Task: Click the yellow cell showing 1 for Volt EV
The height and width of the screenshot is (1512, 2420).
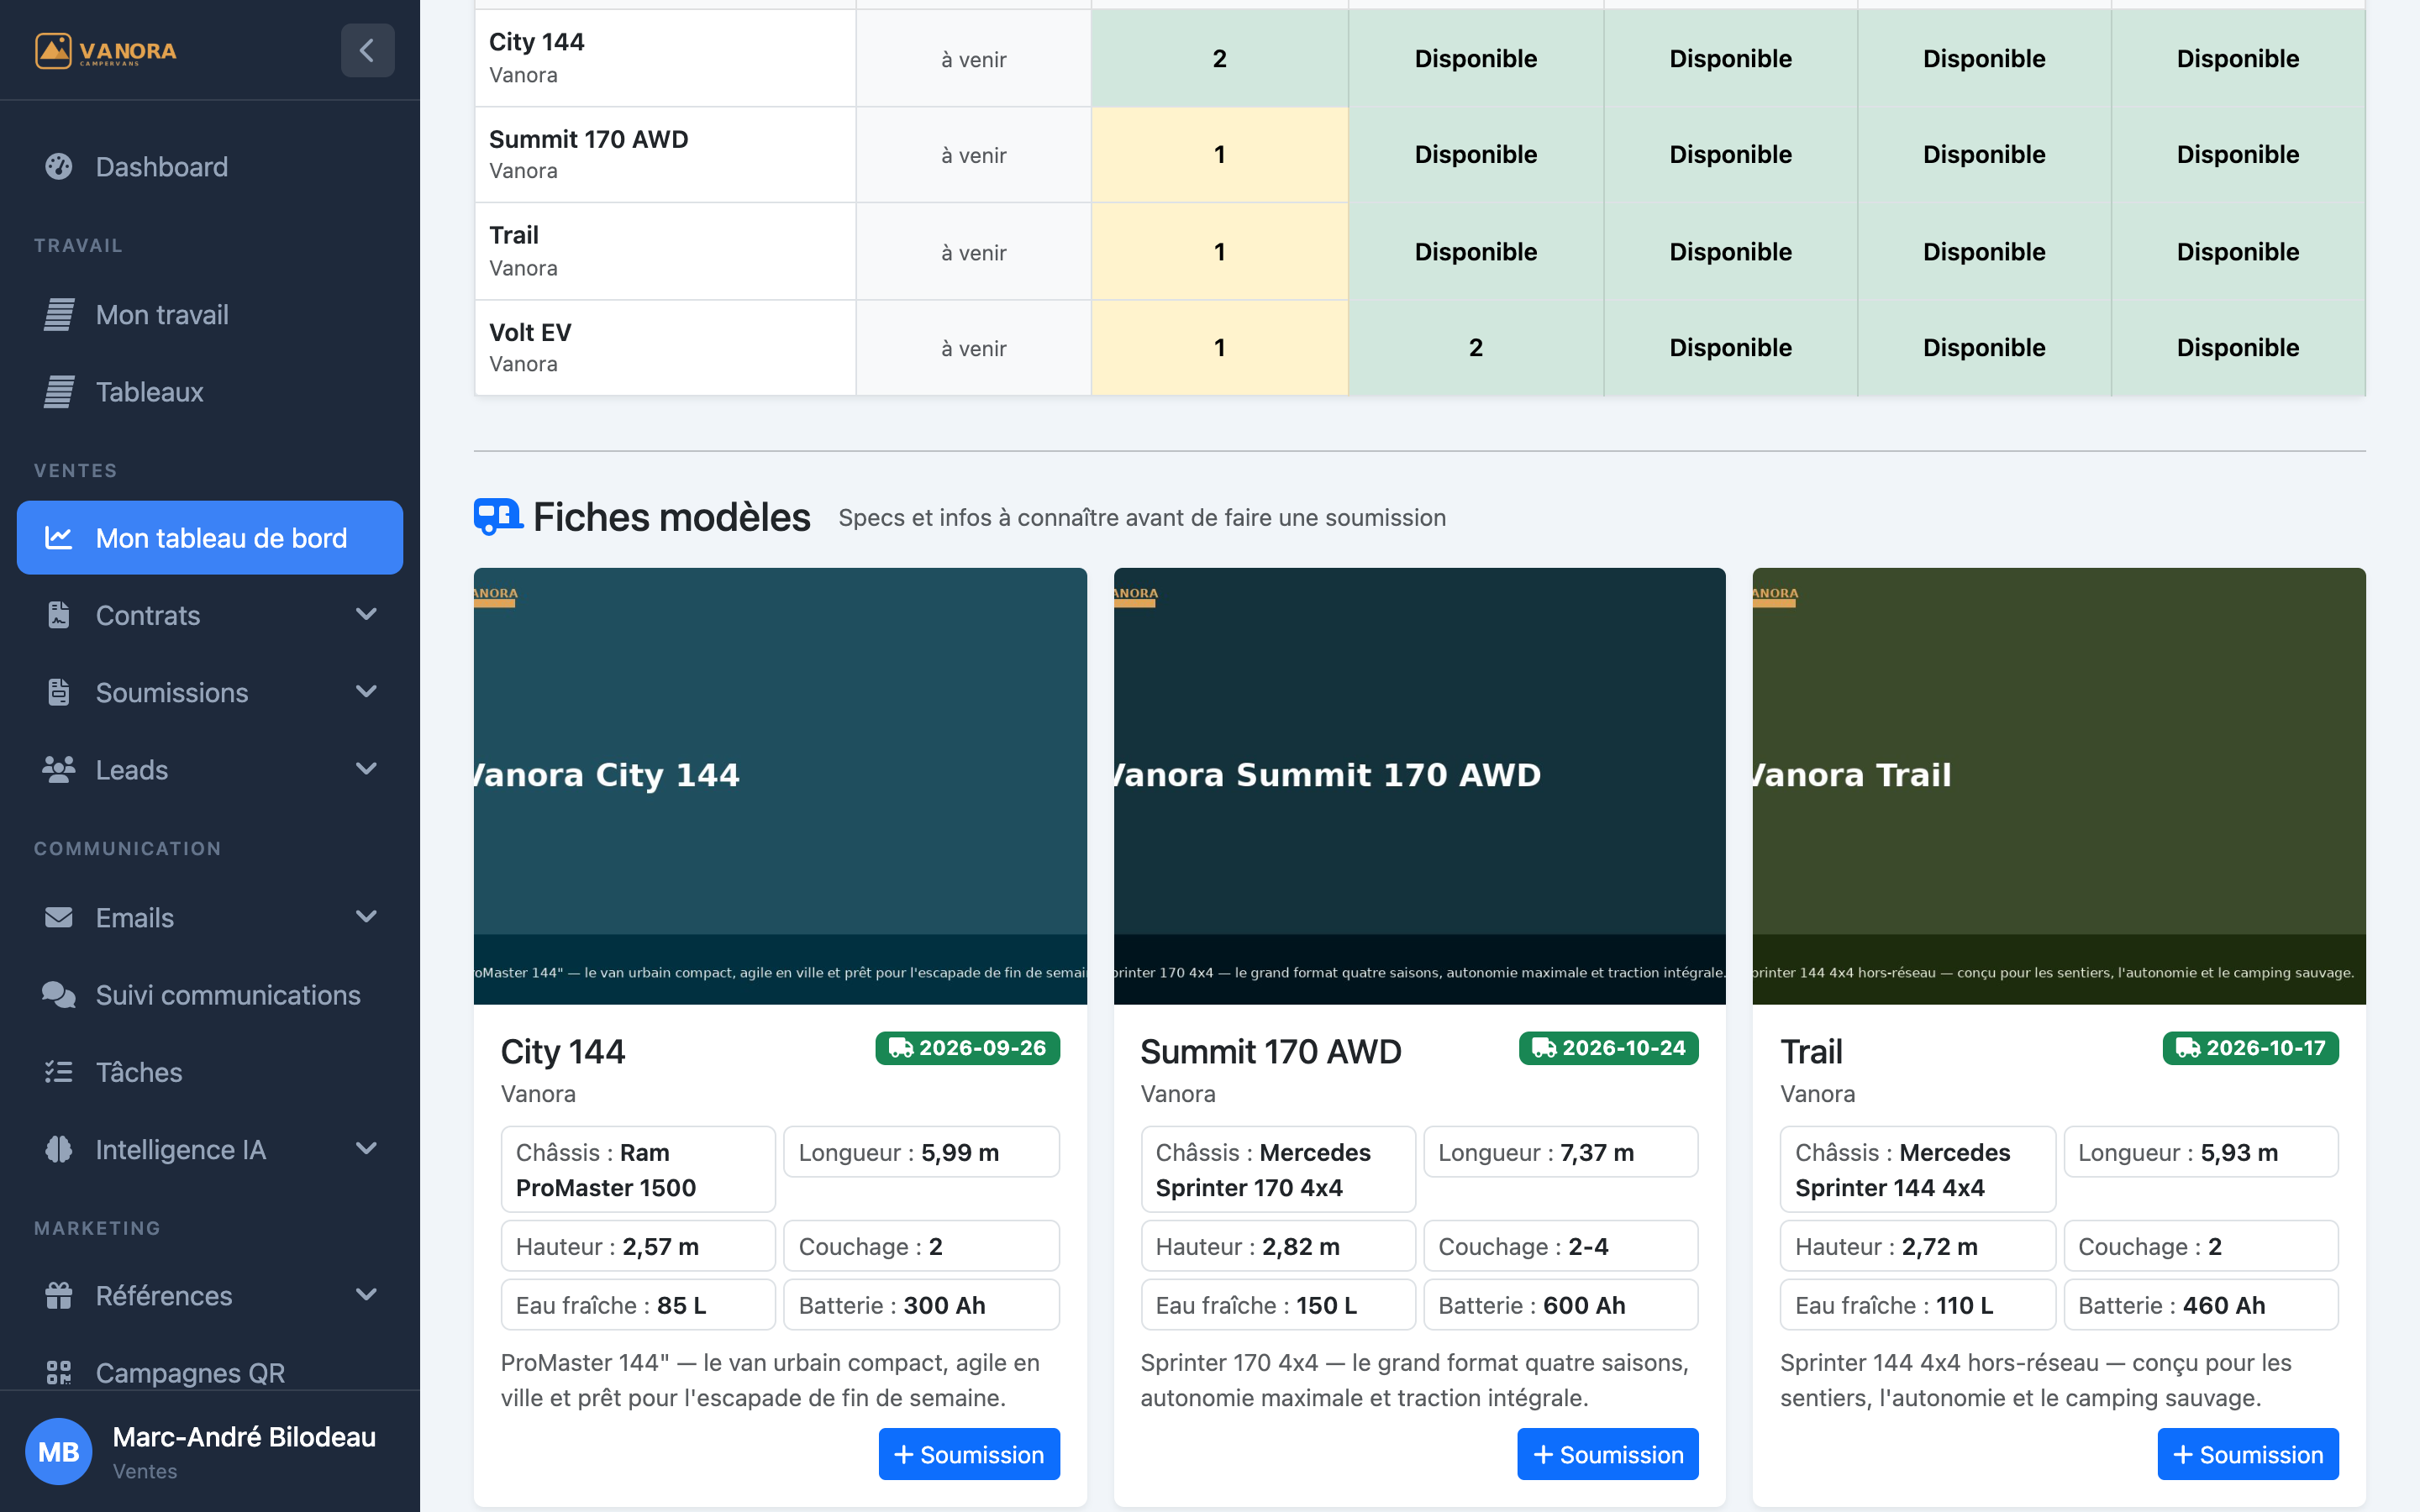Action: pos(1220,348)
